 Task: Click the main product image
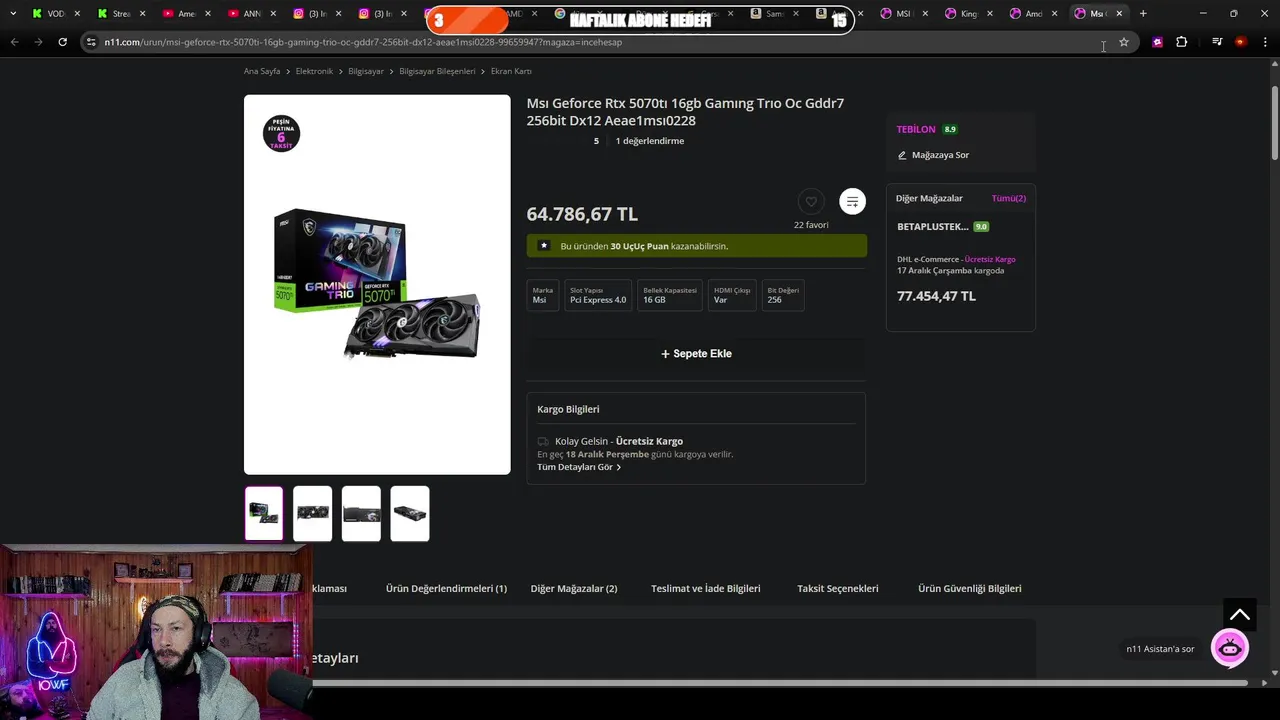[377, 284]
